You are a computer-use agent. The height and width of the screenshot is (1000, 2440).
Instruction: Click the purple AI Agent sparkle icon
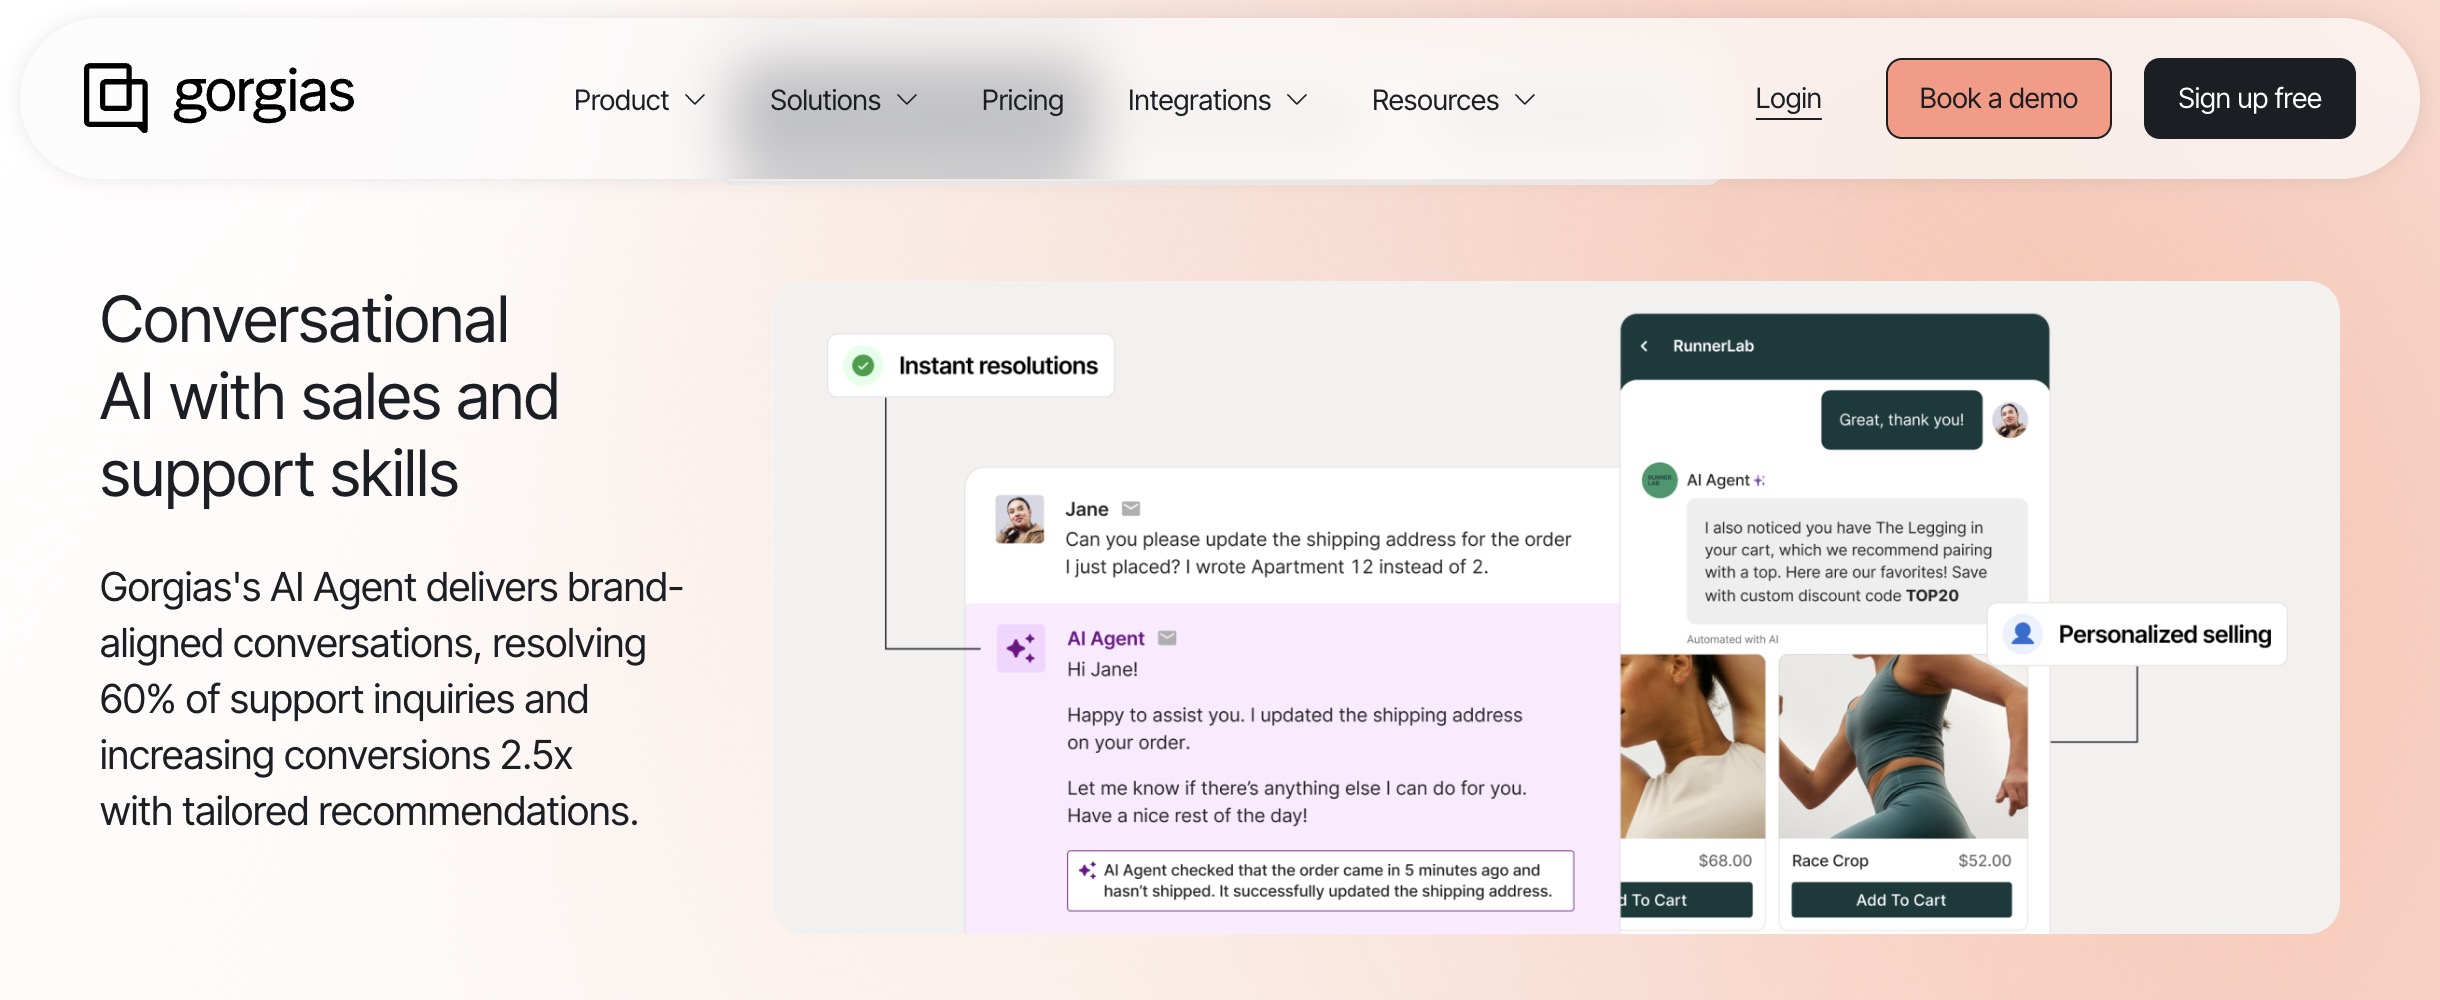pos(1021,649)
